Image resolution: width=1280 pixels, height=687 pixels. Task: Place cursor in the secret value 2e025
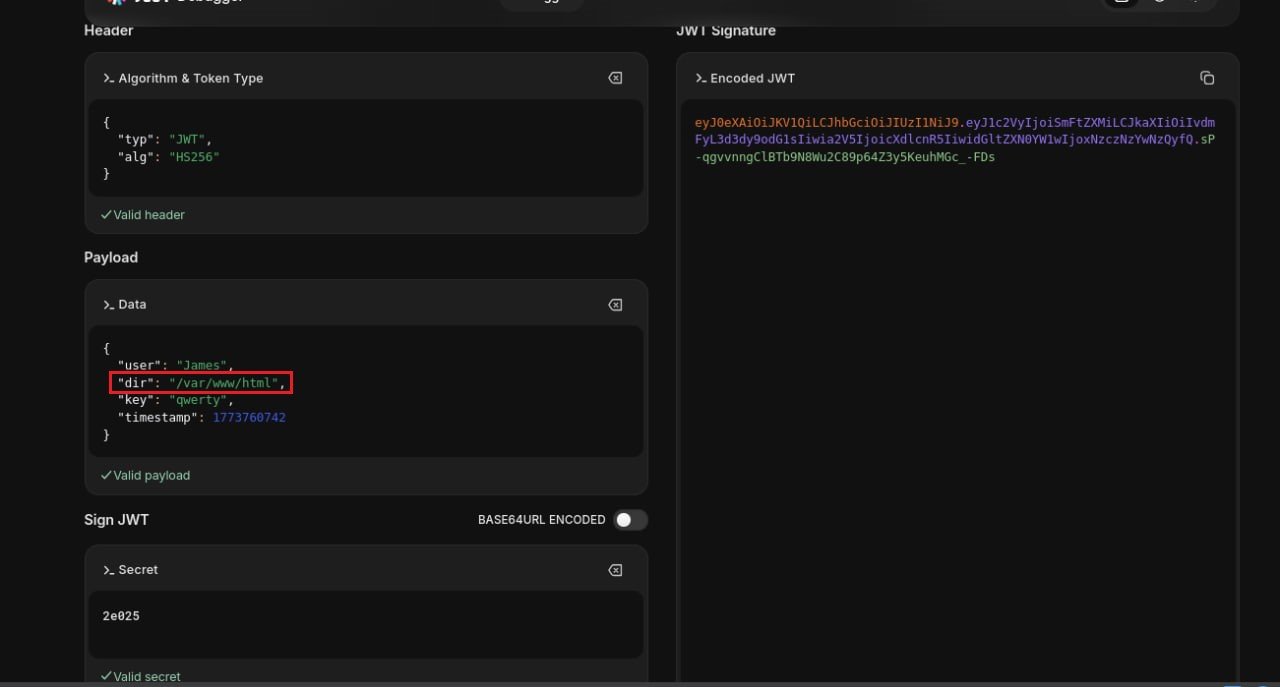121,616
